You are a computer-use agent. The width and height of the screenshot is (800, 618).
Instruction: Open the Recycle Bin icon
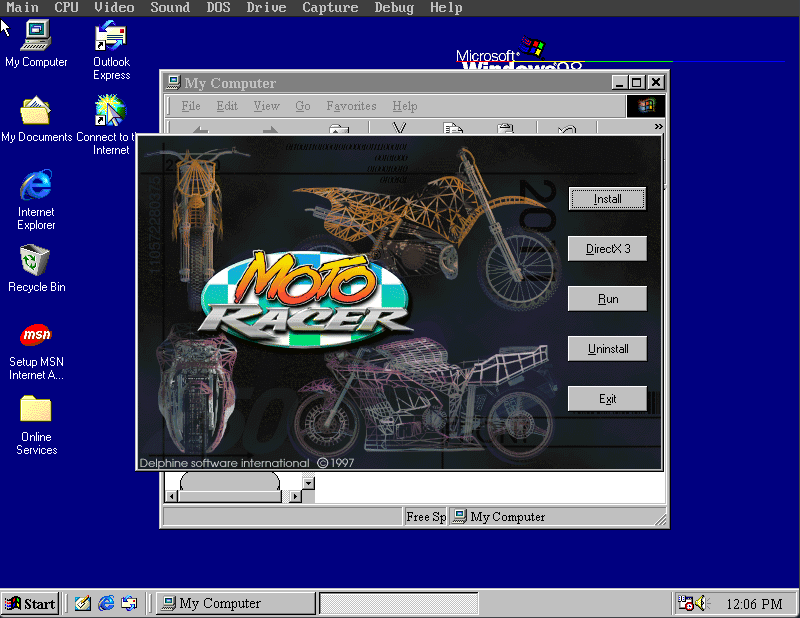[x=36, y=268]
